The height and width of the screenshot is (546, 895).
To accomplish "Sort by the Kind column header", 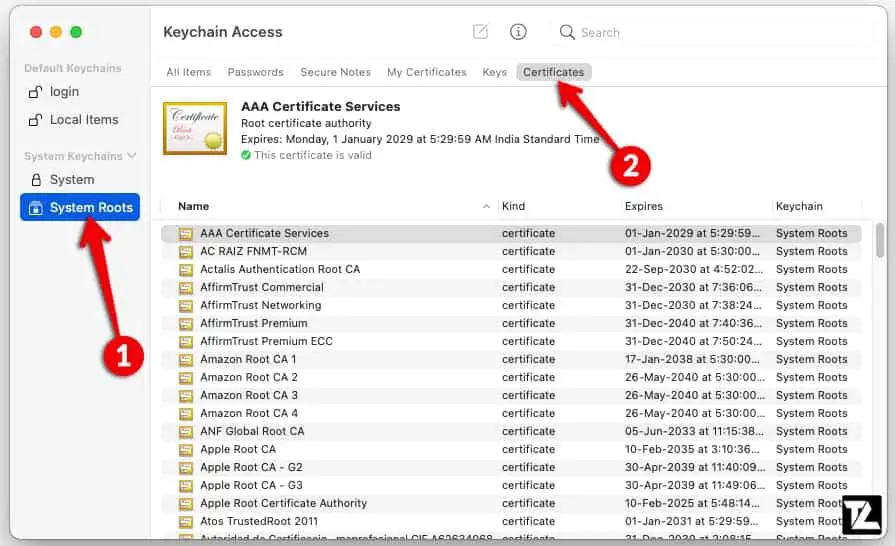I will (x=513, y=207).
